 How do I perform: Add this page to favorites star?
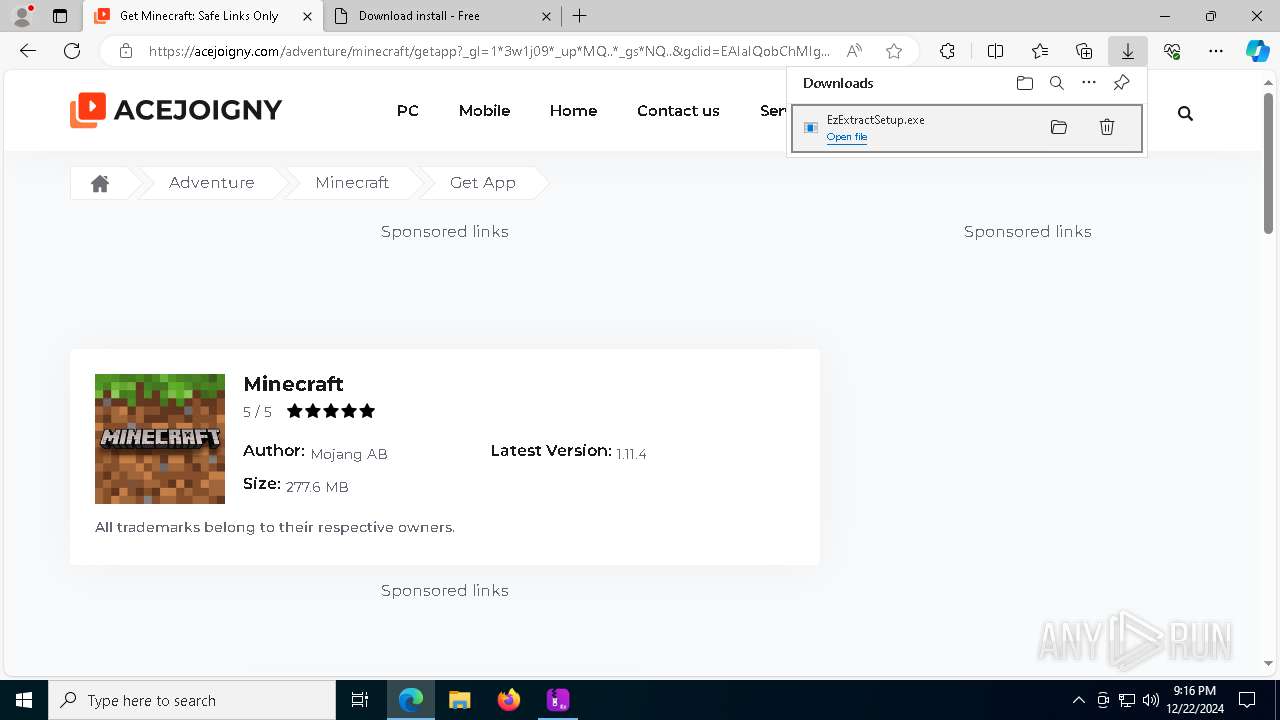894,51
